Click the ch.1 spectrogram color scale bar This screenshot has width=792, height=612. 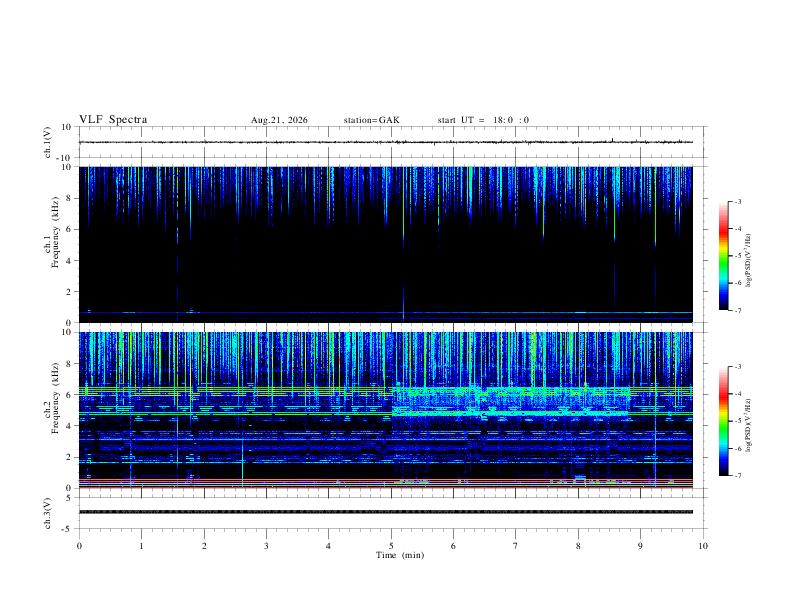pos(723,256)
